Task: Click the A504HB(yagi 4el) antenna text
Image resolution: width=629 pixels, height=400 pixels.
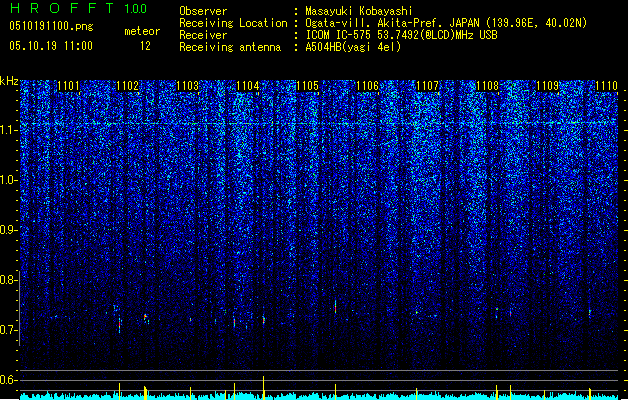Action: coord(353,47)
